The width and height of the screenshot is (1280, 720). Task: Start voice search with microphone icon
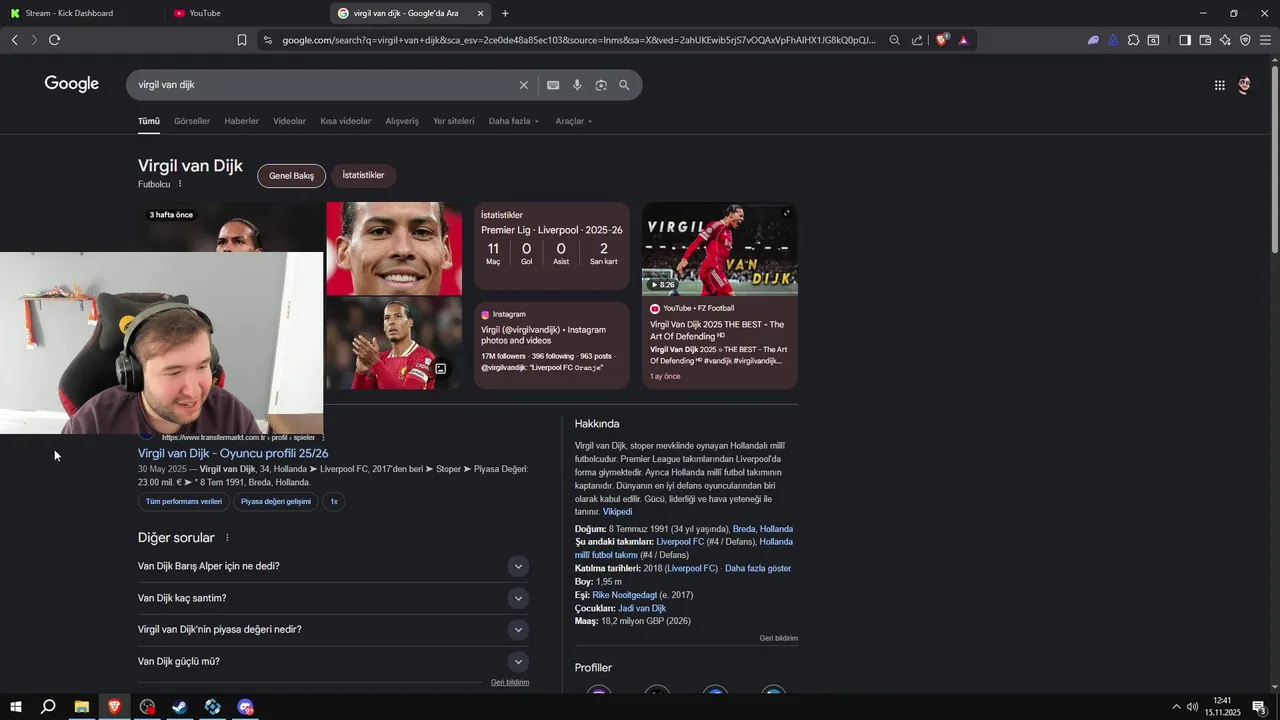(577, 85)
